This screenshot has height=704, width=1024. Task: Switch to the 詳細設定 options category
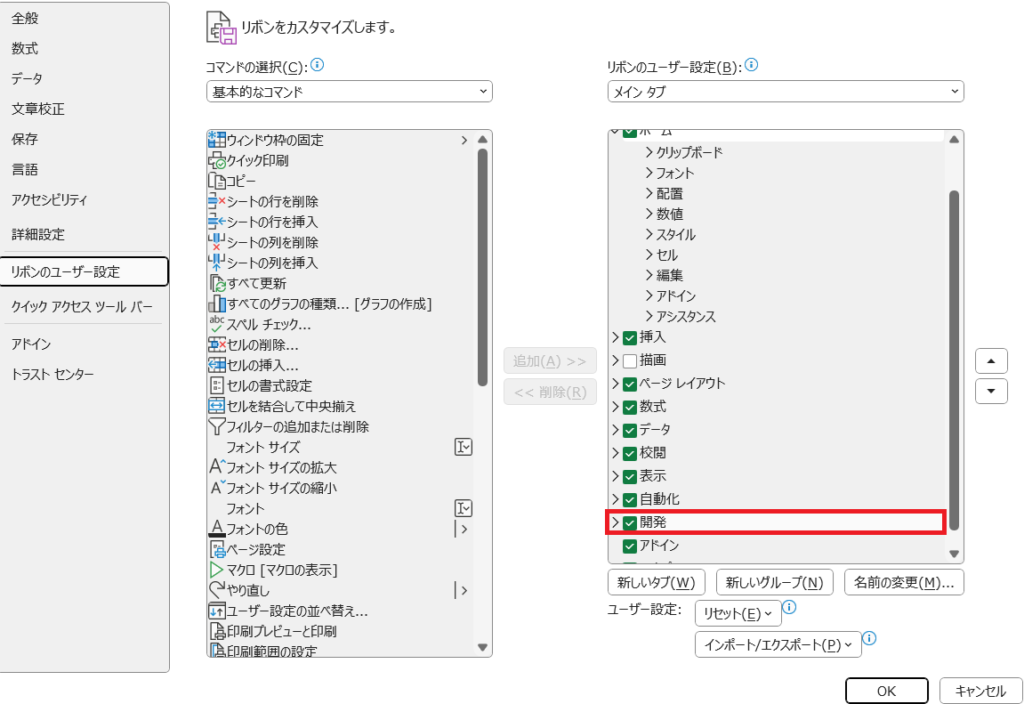pos(38,234)
